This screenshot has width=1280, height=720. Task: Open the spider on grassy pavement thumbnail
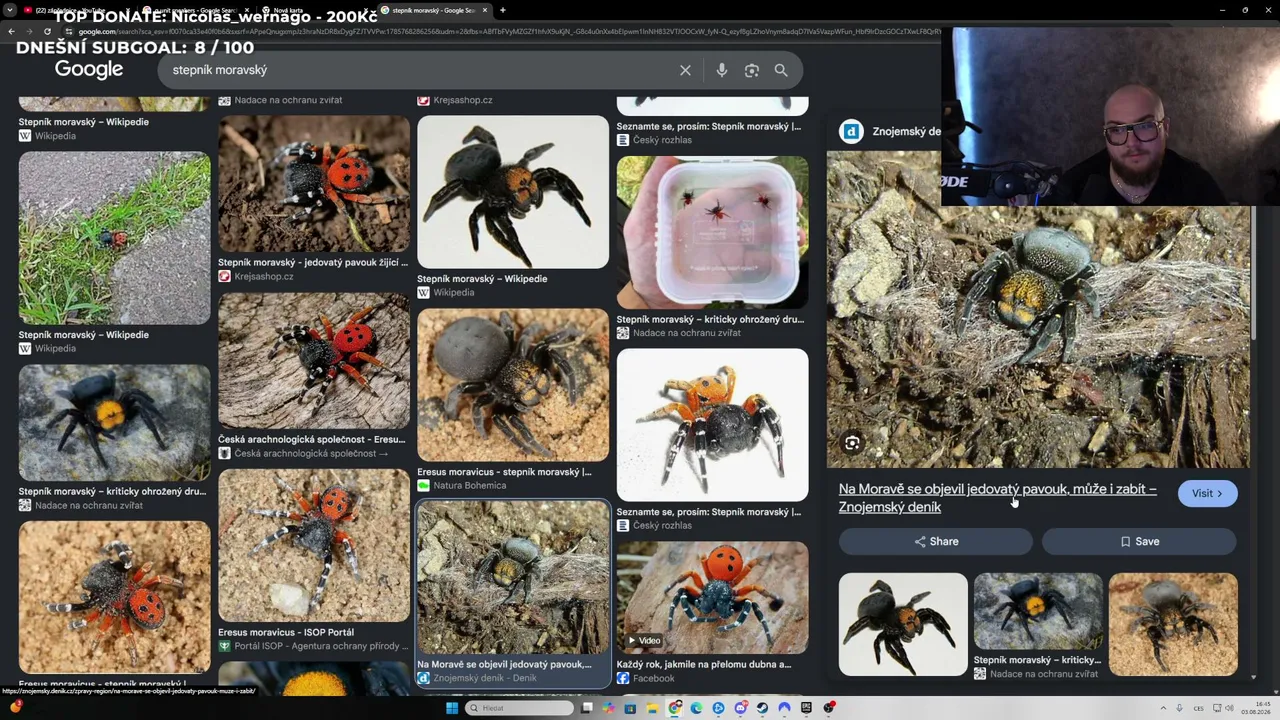[115, 238]
